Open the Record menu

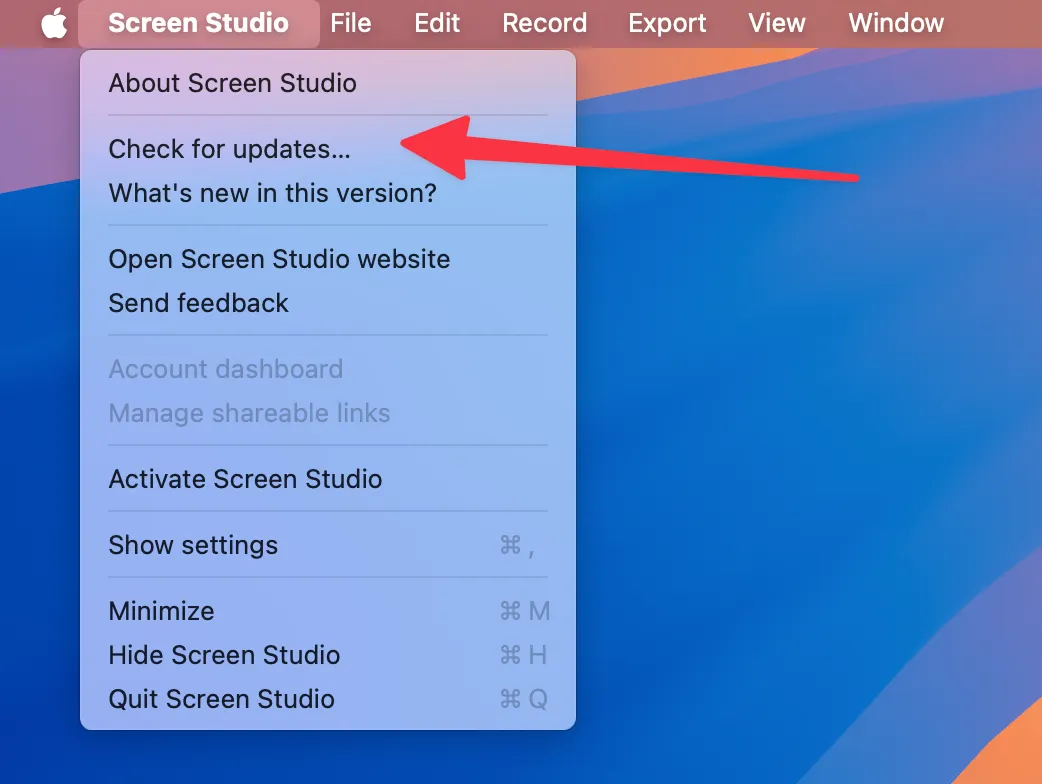tap(544, 23)
